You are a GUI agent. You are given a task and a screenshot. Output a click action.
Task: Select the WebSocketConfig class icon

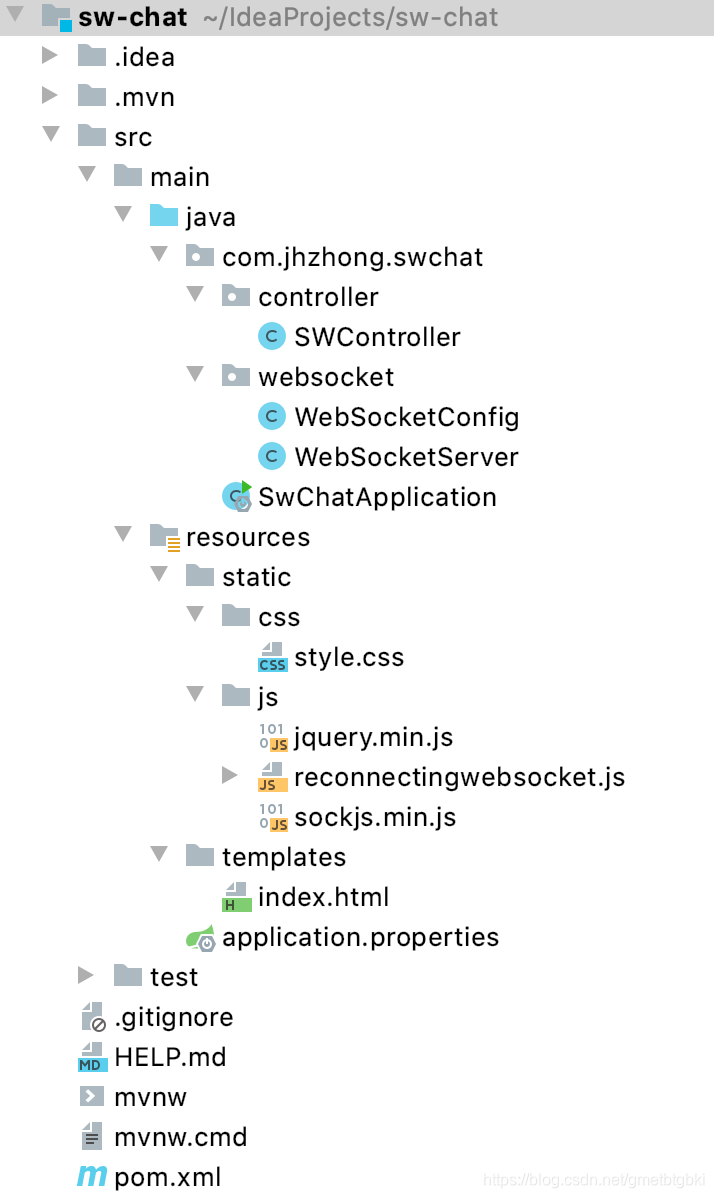pyautogui.click(x=272, y=416)
